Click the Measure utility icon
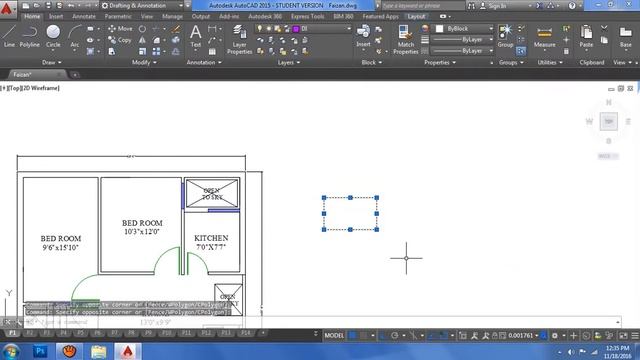Image resolution: width=640 pixels, height=360 pixels. pyautogui.click(x=544, y=37)
